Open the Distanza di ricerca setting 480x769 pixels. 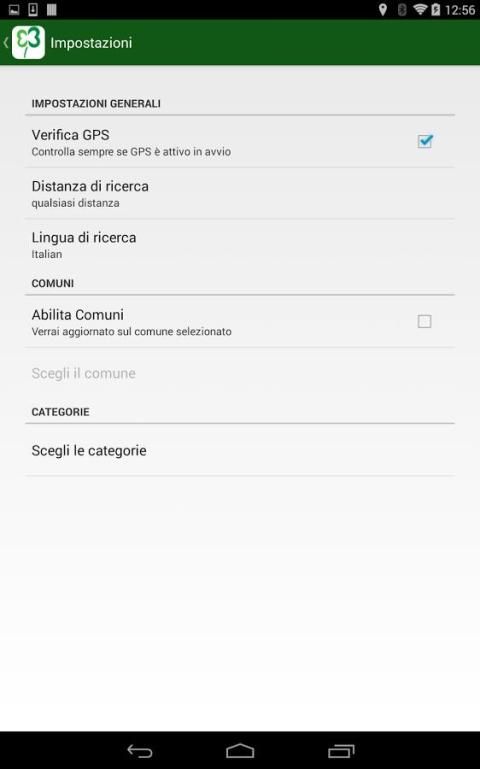click(240, 193)
